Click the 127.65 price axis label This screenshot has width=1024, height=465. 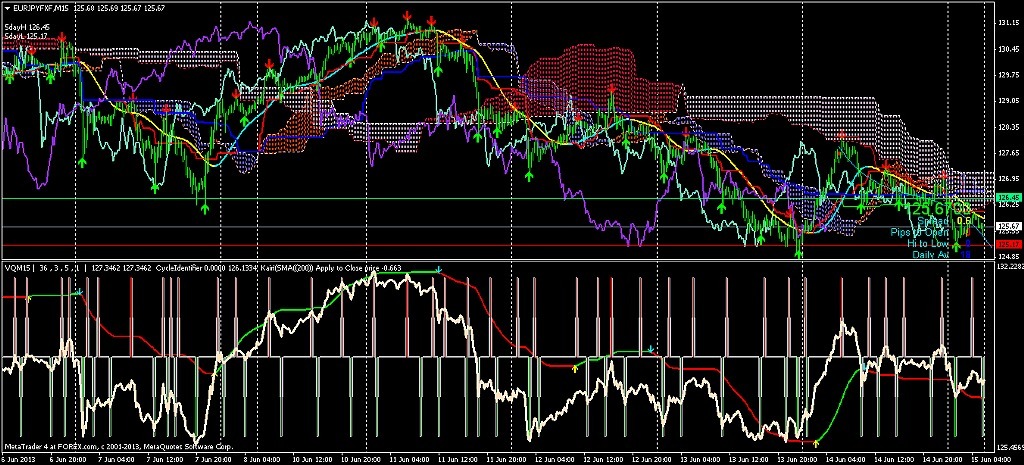click(x=1009, y=153)
